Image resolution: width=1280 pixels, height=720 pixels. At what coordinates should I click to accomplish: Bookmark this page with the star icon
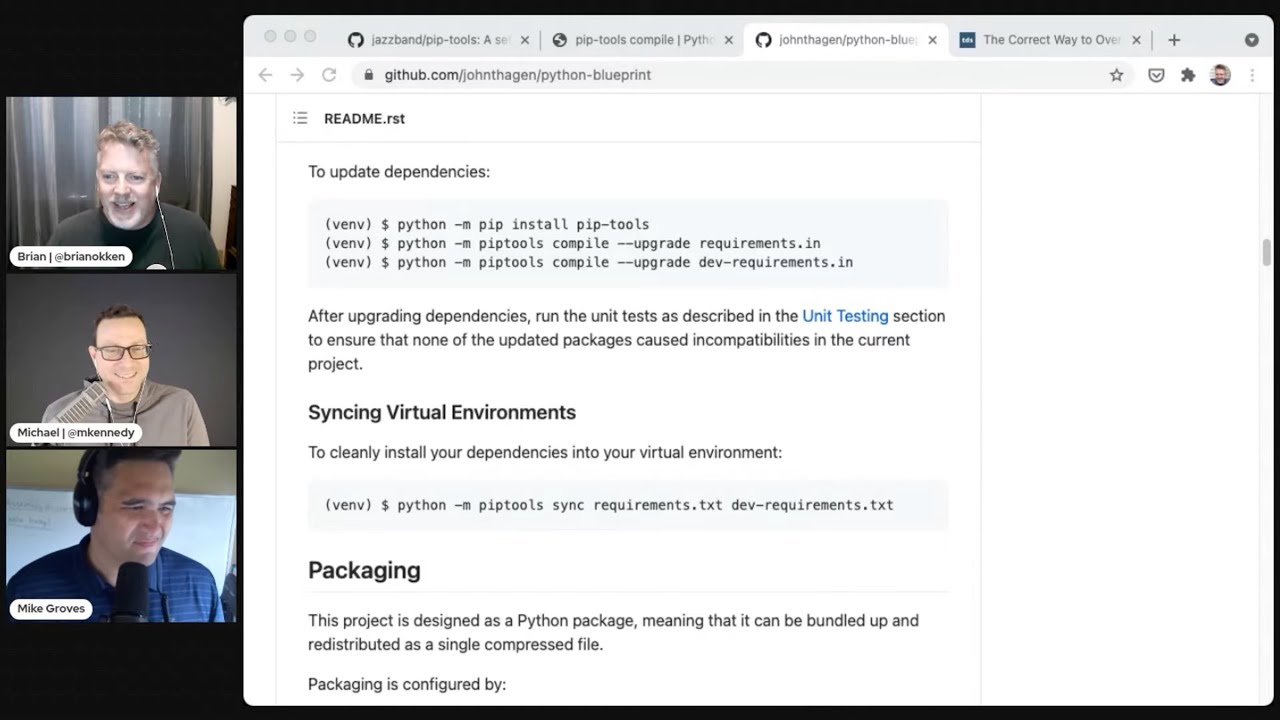(x=1116, y=75)
